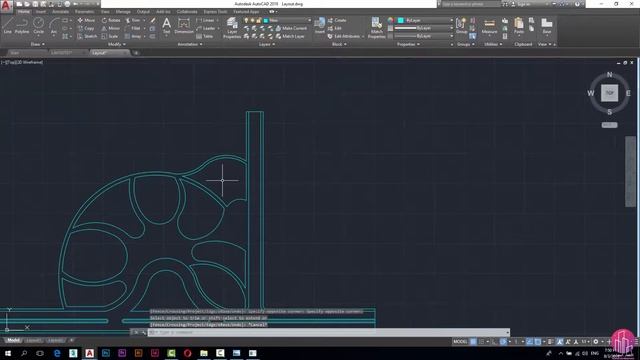Open the Manage ribbon tab
Viewport: 640px width, 360px height.
[x=123, y=12]
